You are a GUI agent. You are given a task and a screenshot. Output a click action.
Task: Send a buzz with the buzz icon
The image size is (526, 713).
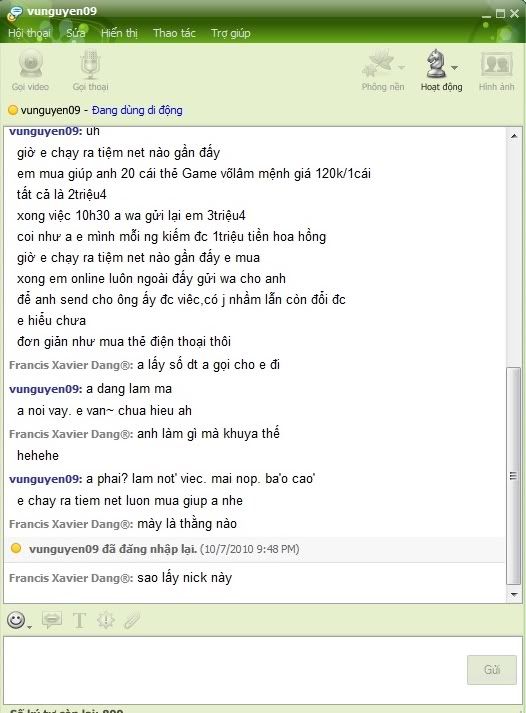(x=105, y=620)
